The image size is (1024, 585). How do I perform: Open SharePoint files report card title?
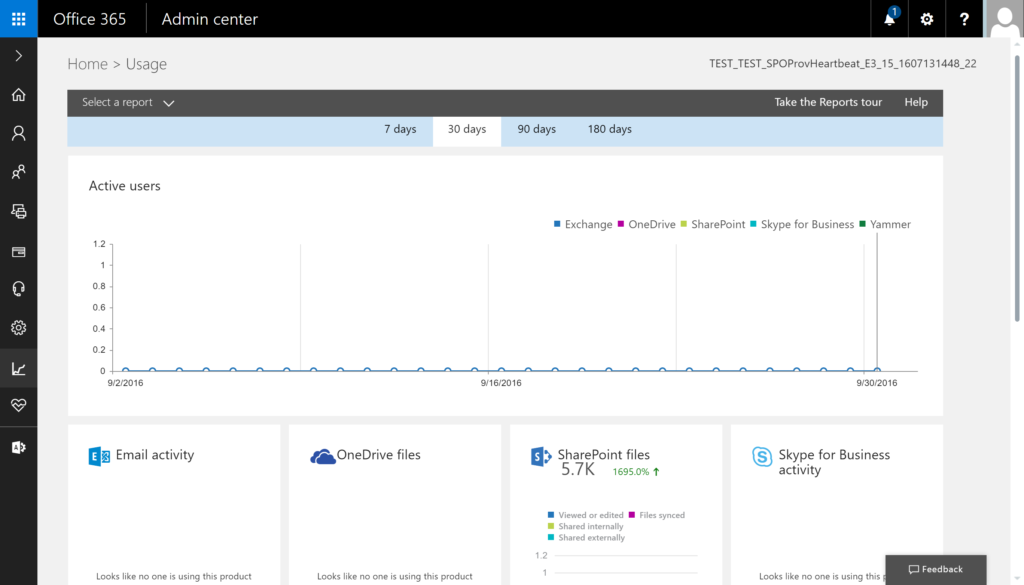[x=603, y=454]
